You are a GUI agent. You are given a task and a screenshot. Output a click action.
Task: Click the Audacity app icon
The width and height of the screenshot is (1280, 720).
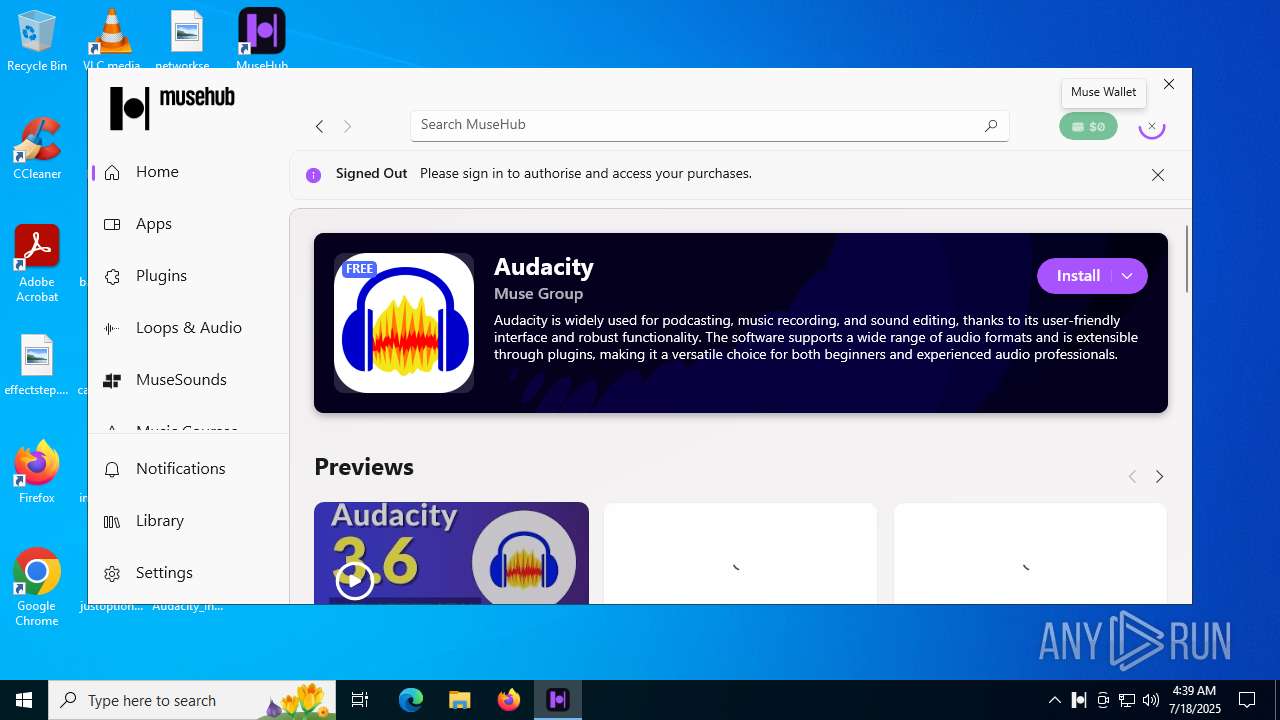(x=404, y=323)
